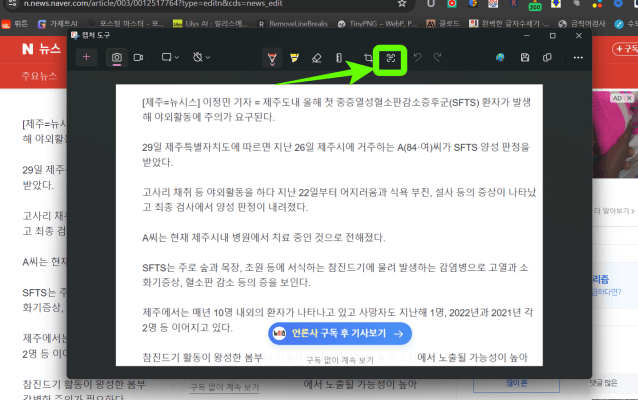
Task: Start a new capture with the plus button
Action: point(86,57)
